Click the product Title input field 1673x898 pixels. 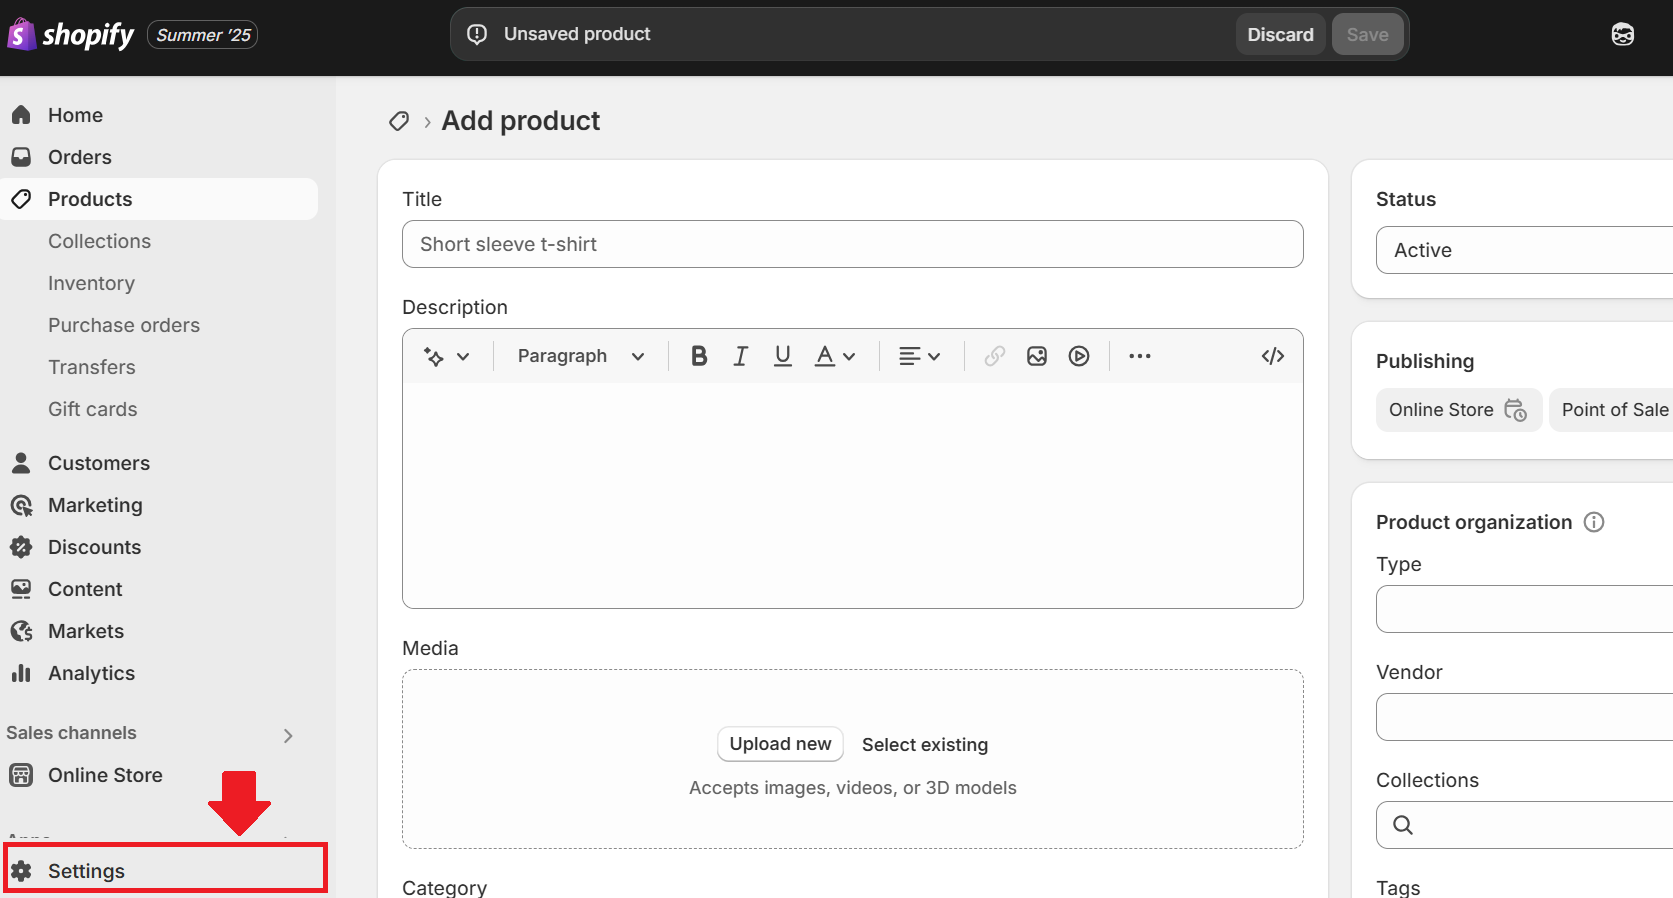pyautogui.click(x=852, y=244)
